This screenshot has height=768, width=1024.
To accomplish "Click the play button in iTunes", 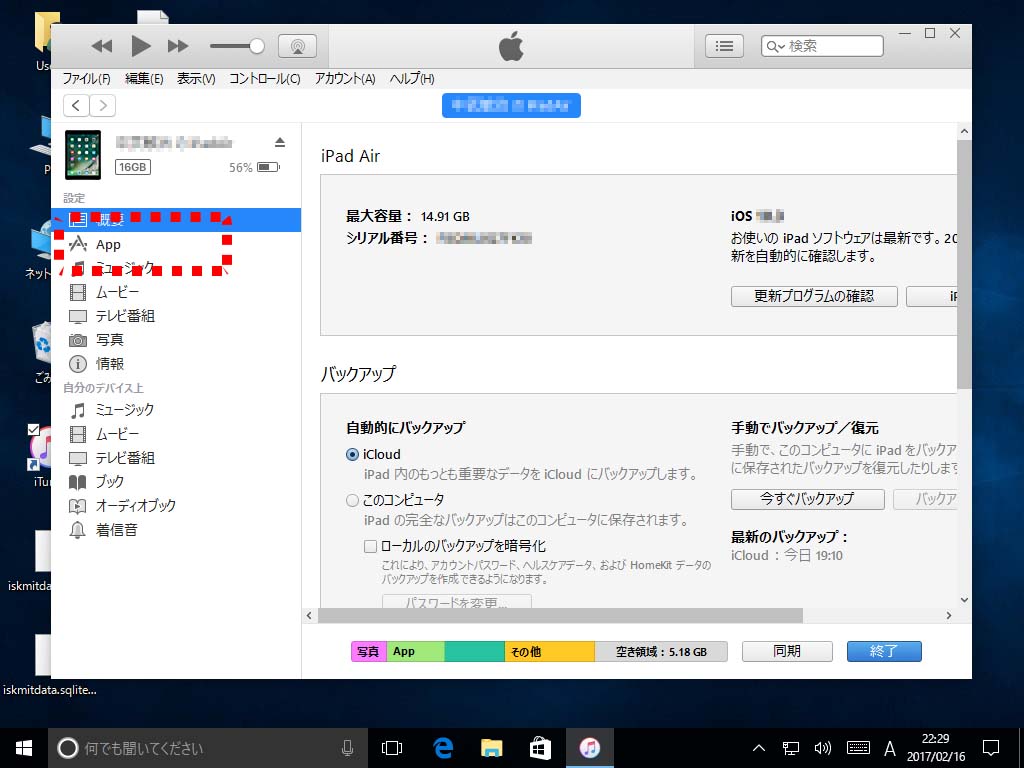I will pyautogui.click(x=140, y=45).
